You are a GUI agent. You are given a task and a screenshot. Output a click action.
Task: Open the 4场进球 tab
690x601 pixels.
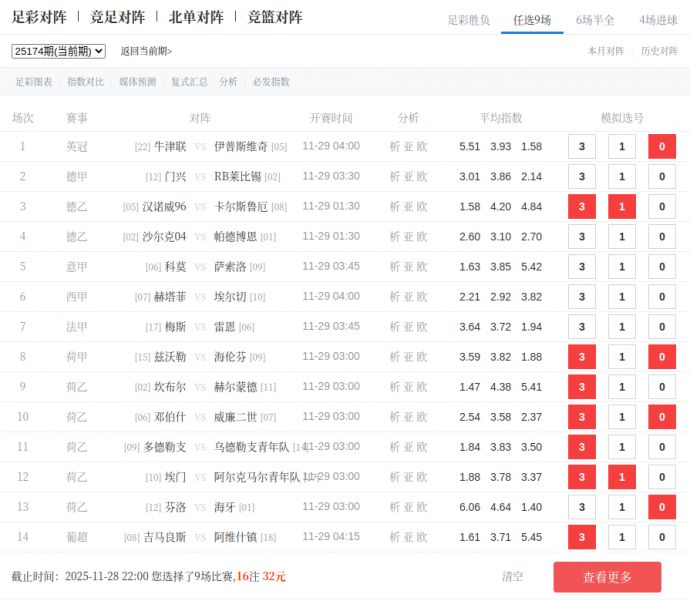click(x=658, y=20)
